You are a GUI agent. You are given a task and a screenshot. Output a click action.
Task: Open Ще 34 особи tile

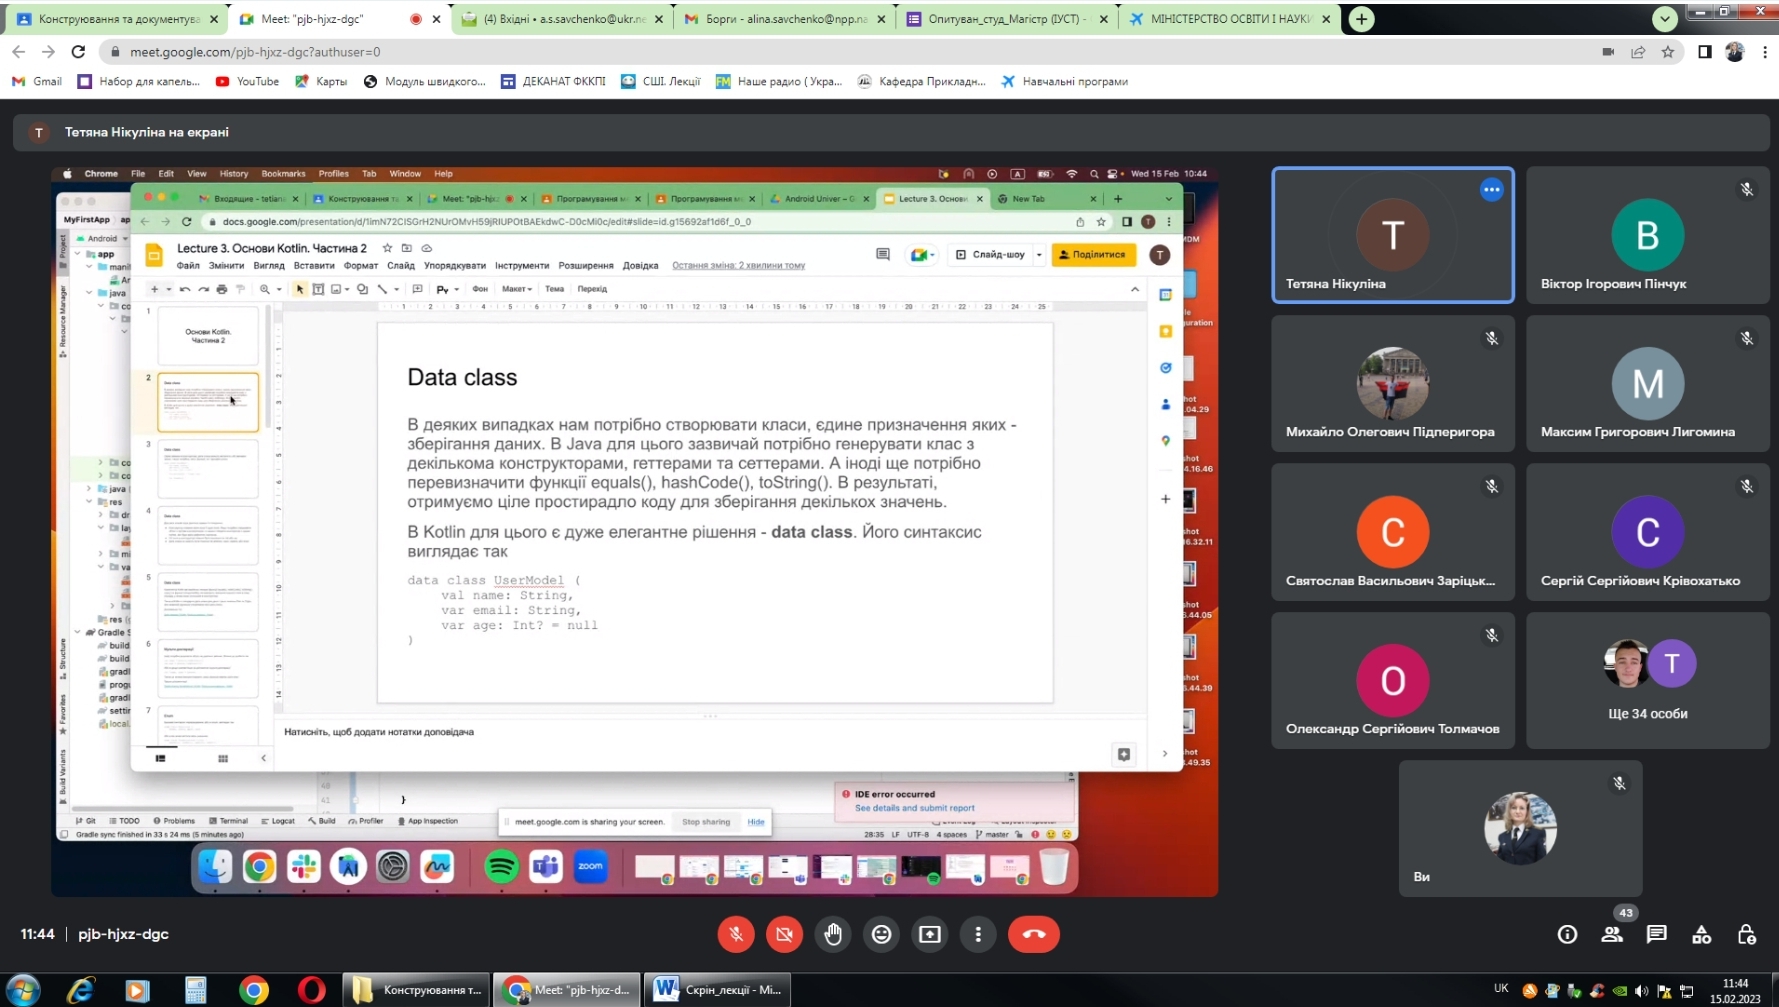coord(1648,680)
